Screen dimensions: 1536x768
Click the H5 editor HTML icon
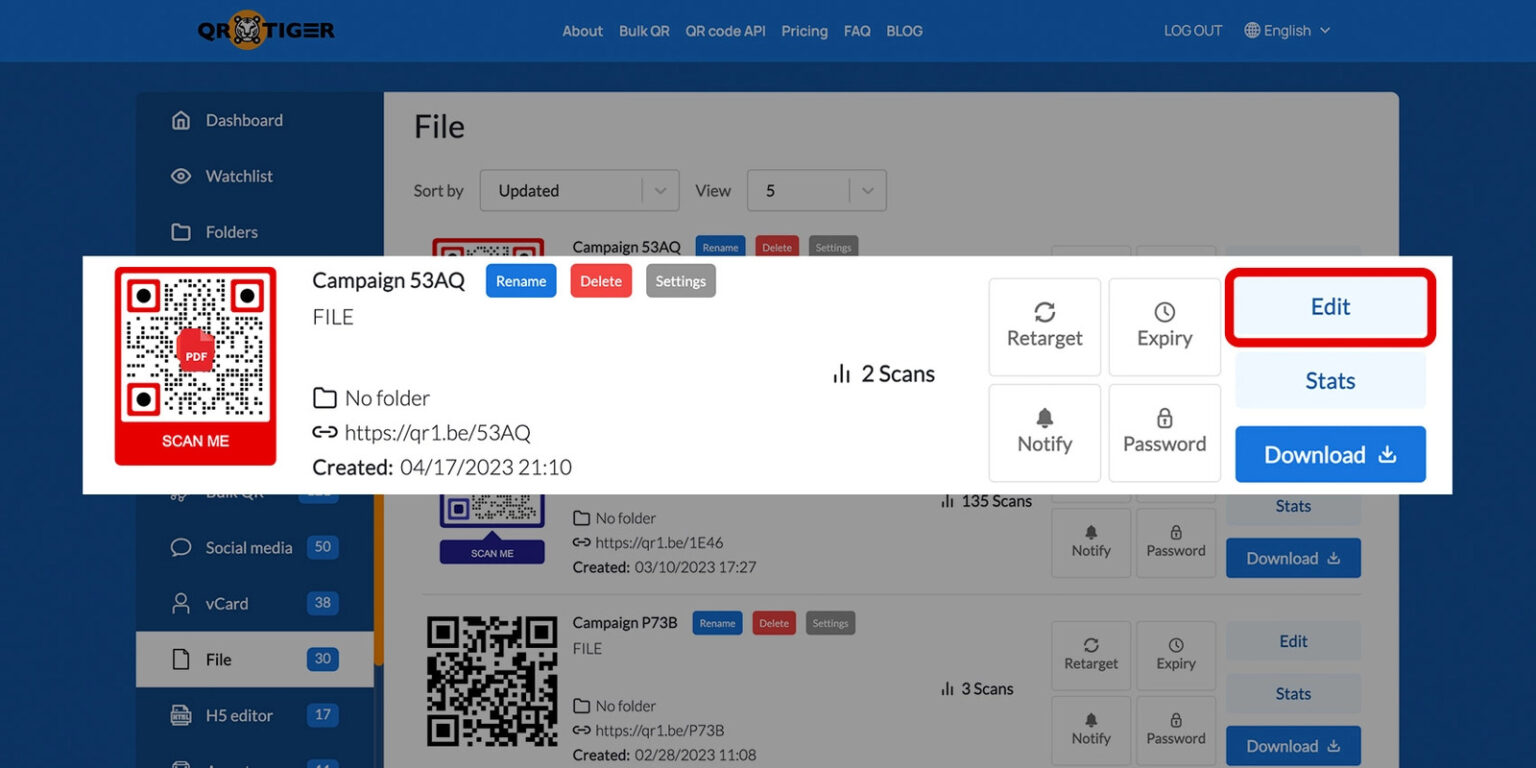[x=181, y=716]
